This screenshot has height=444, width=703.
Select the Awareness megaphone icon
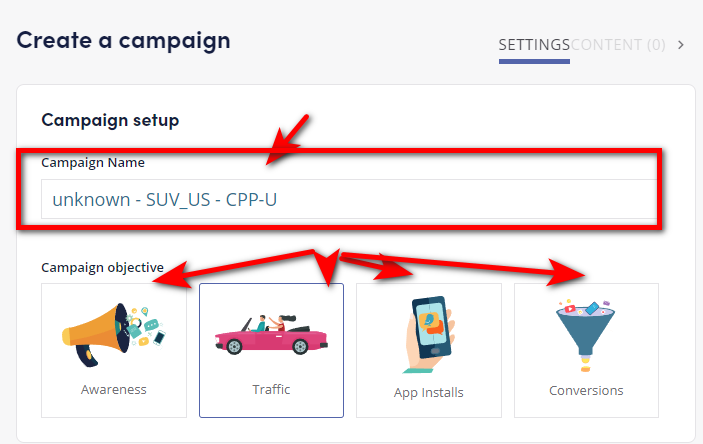coord(113,335)
